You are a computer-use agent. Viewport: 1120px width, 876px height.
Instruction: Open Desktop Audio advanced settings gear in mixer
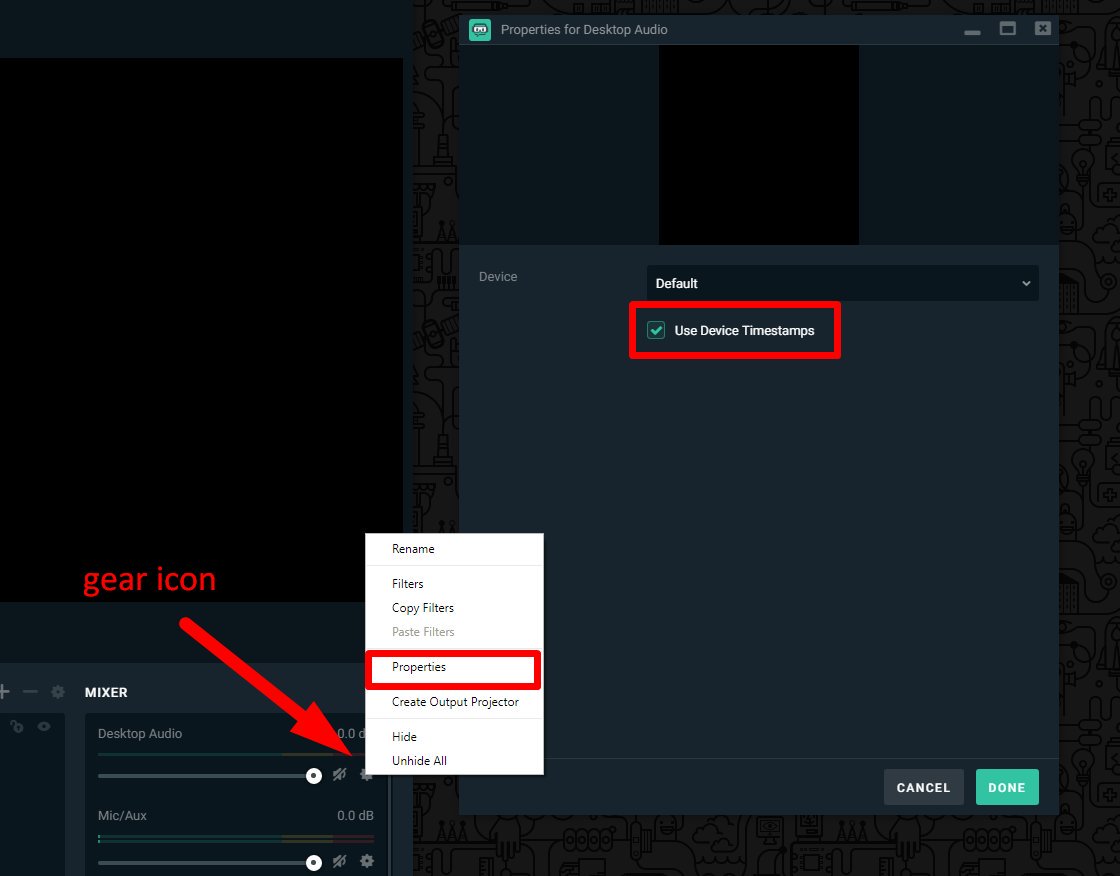(367, 775)
